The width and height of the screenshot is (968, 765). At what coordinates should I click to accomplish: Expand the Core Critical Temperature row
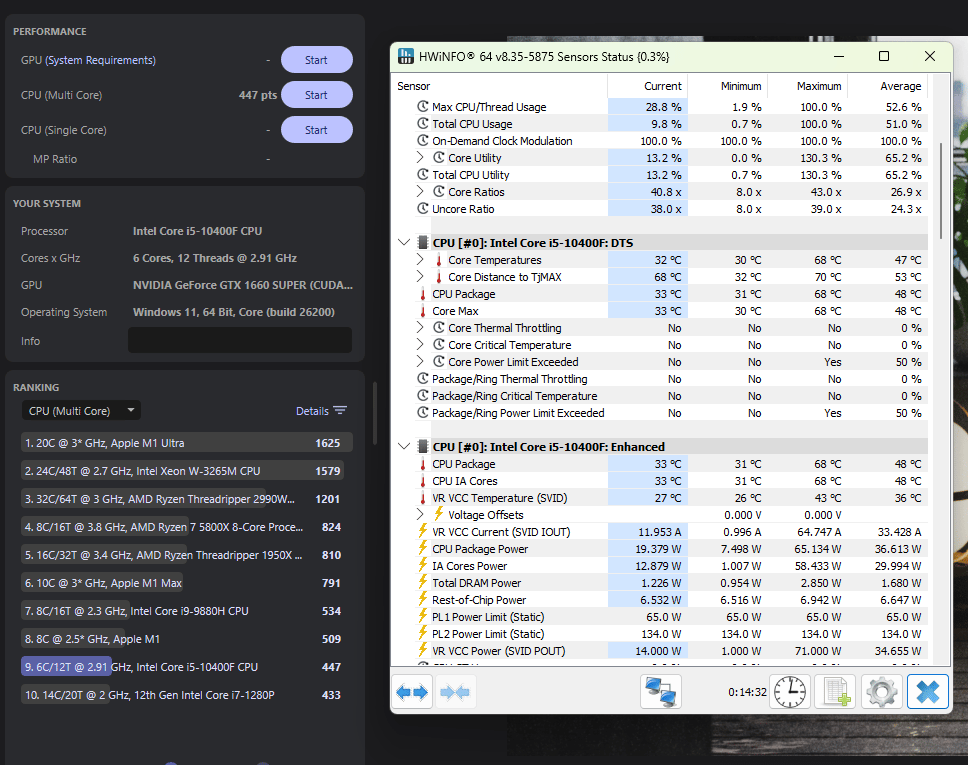tap(420, 345)
